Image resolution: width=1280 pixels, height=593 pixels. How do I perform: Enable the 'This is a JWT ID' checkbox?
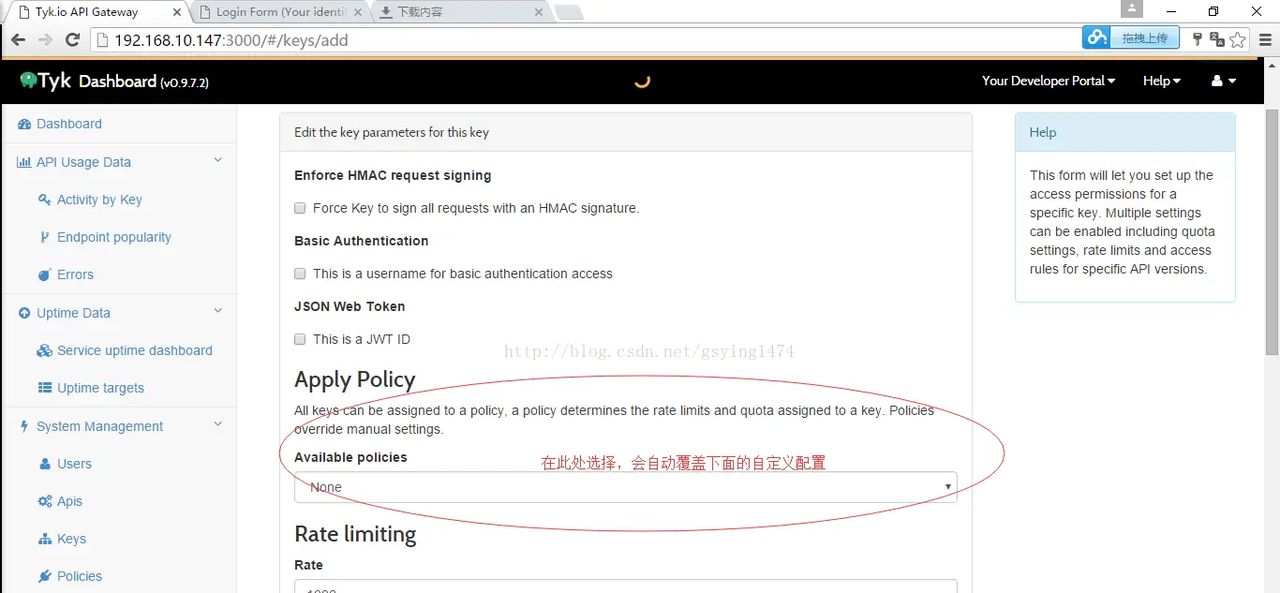point(299,339)
